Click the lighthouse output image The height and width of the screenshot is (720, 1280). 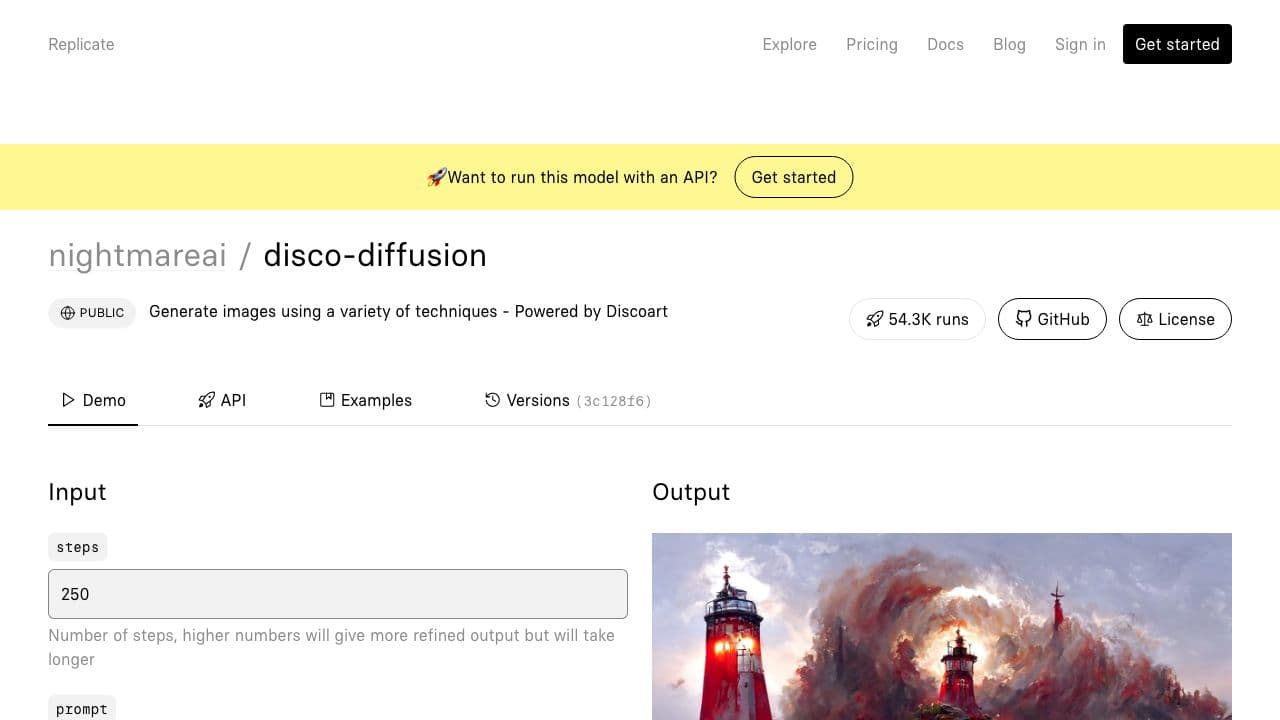coord(942,626)
